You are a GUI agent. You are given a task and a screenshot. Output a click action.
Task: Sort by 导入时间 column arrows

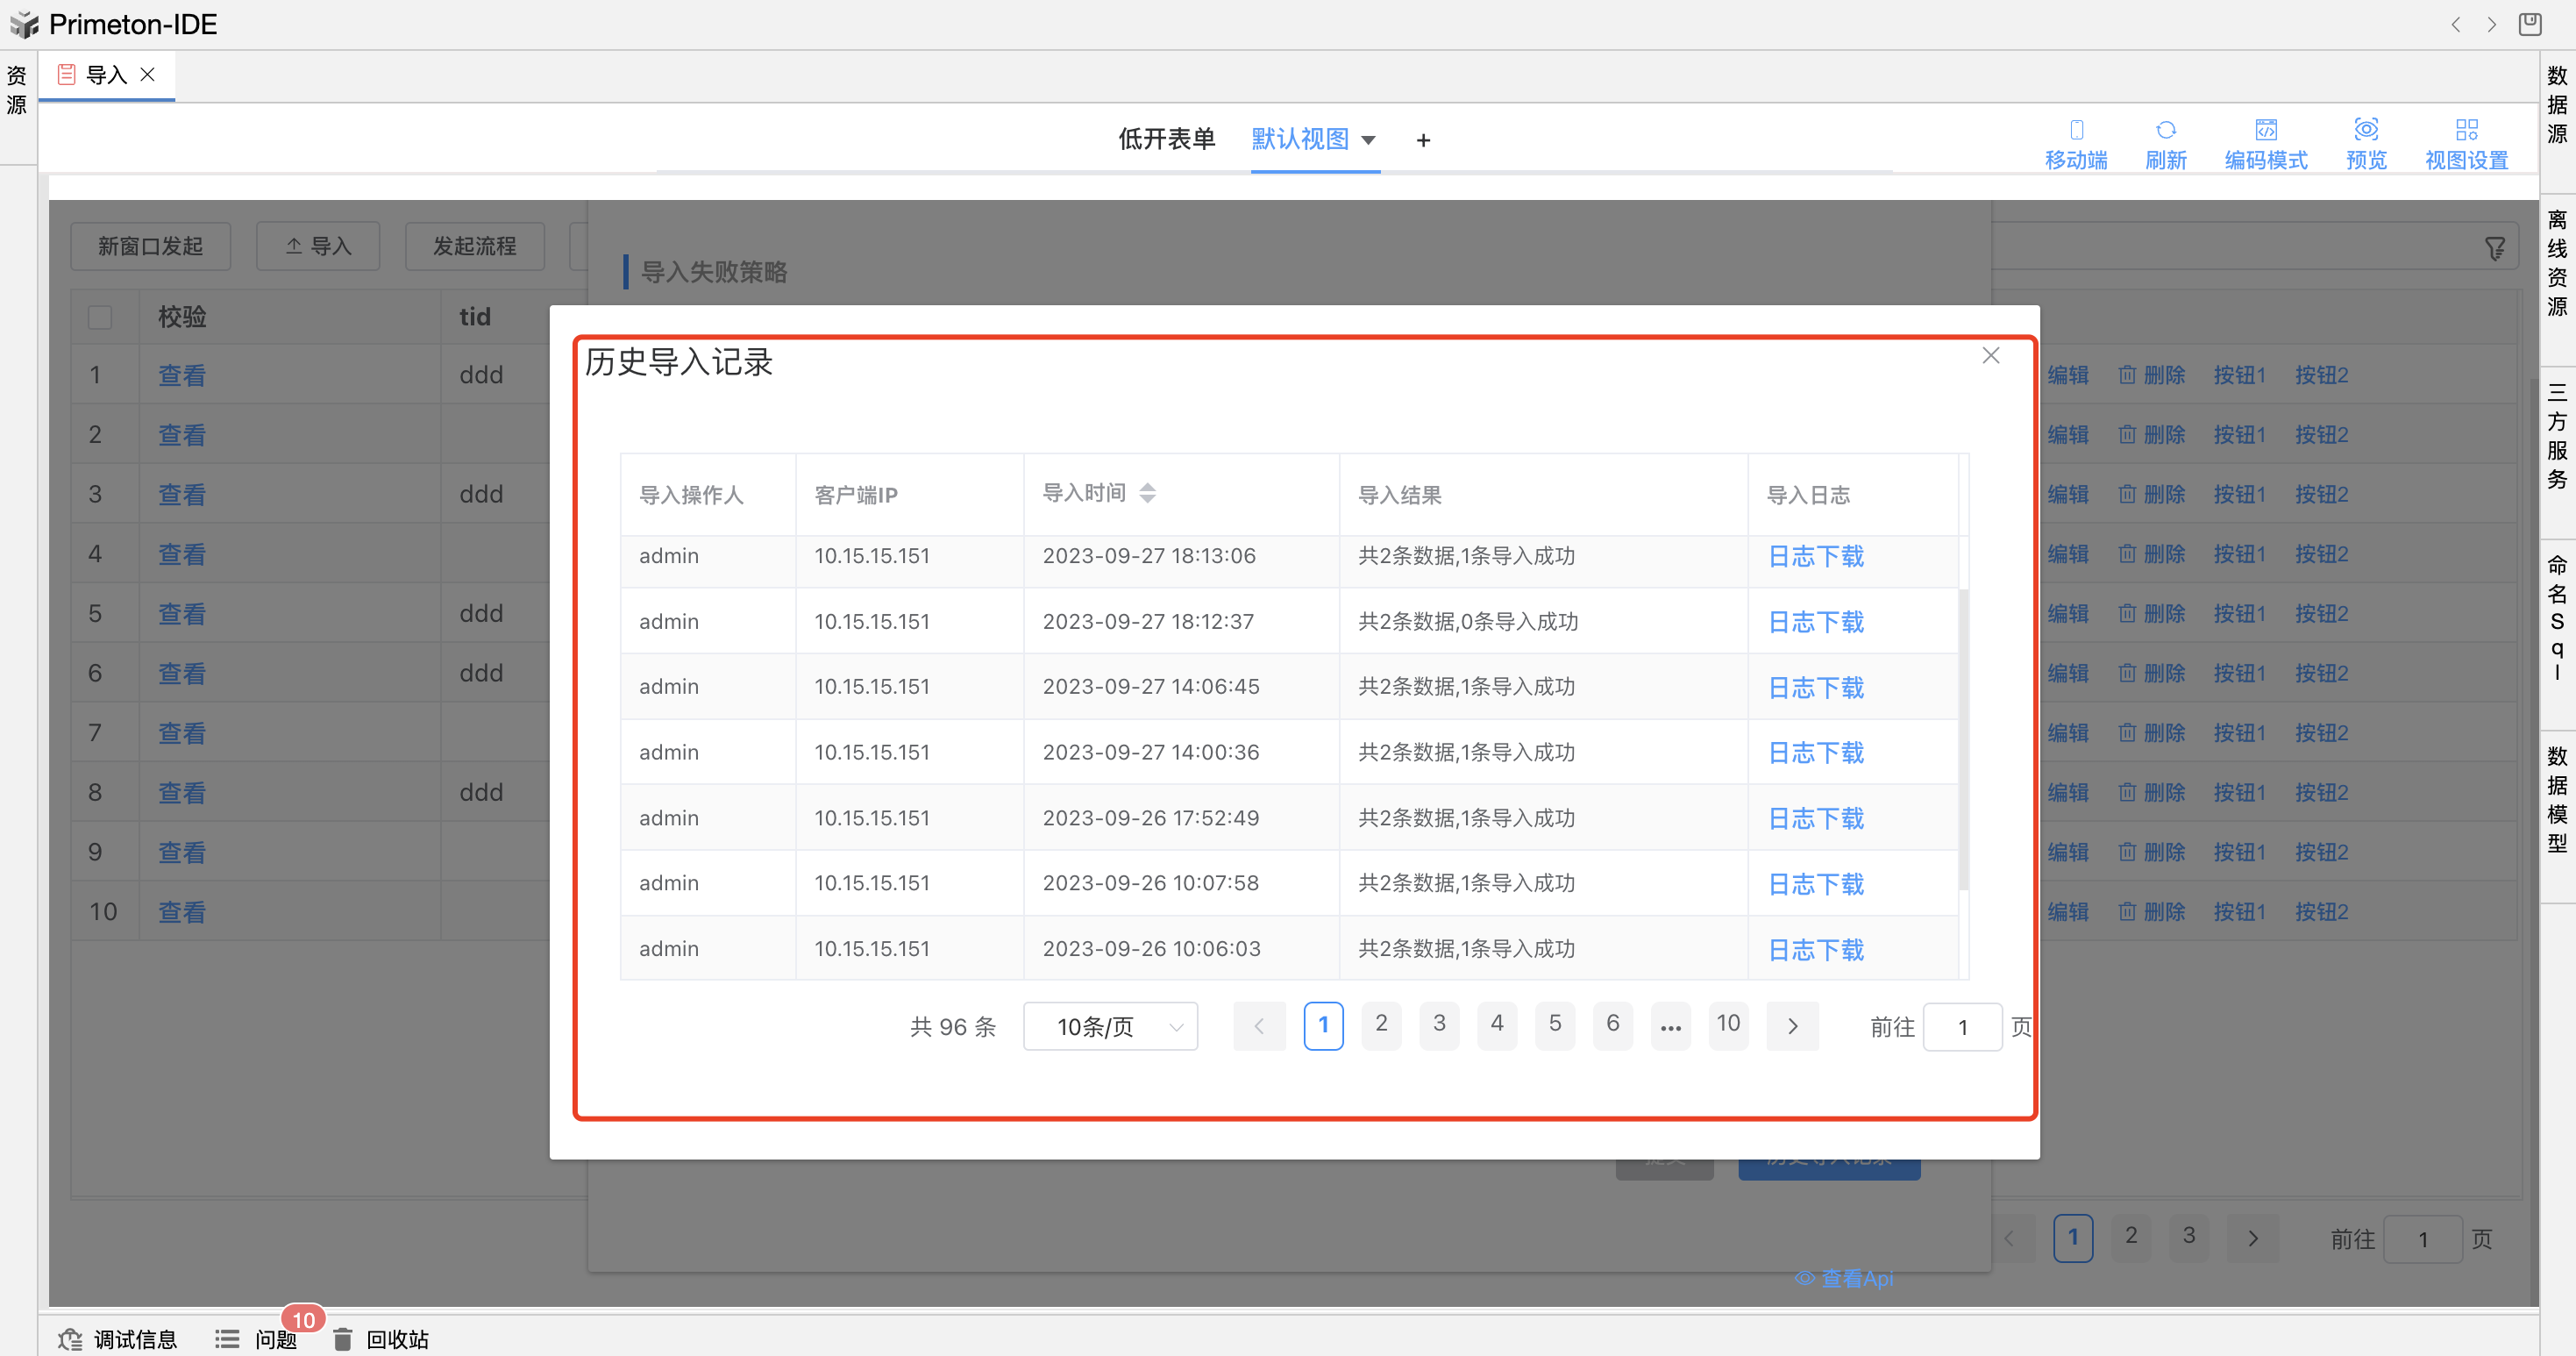(x=1147, y=493)
